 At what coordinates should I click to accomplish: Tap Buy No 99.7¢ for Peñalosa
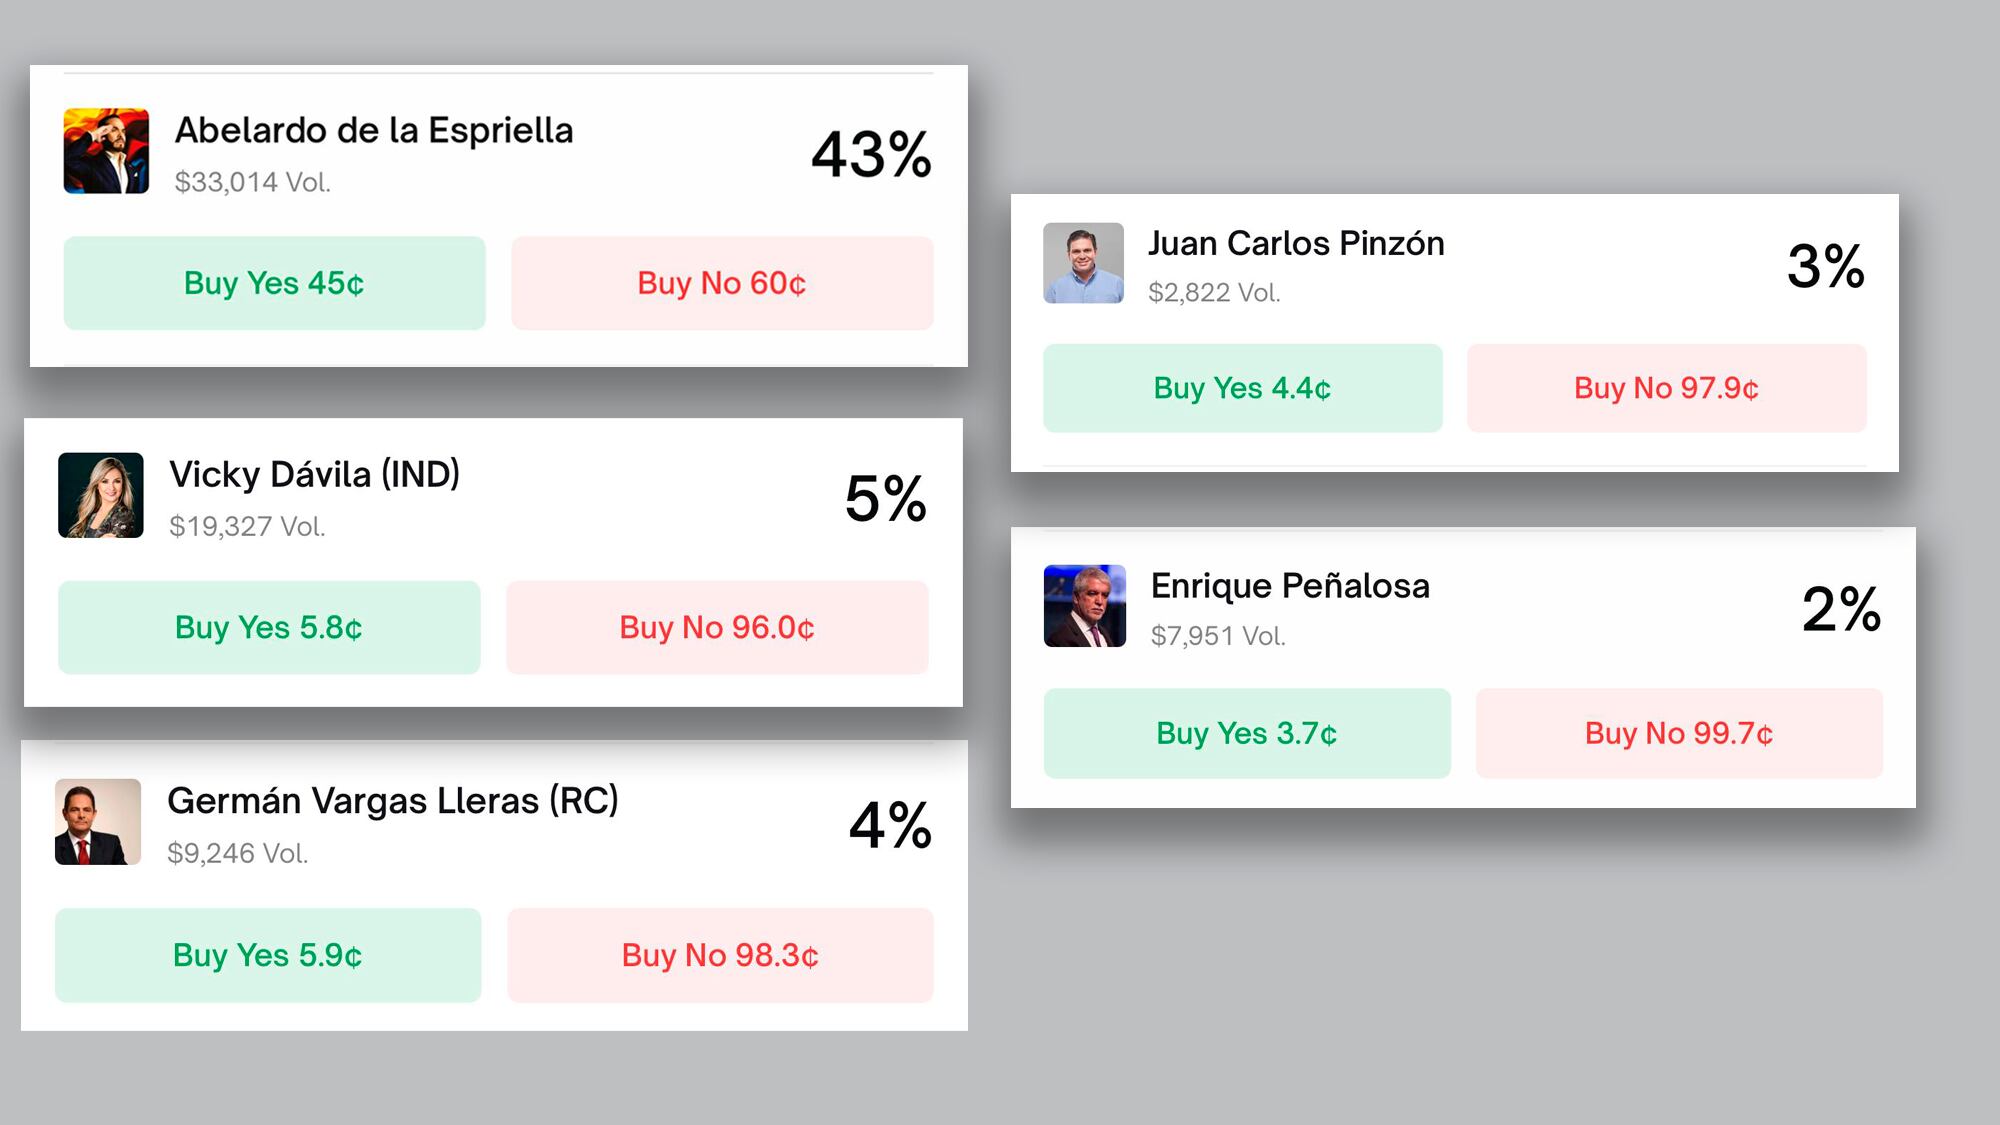click(x=1679, y=733)
